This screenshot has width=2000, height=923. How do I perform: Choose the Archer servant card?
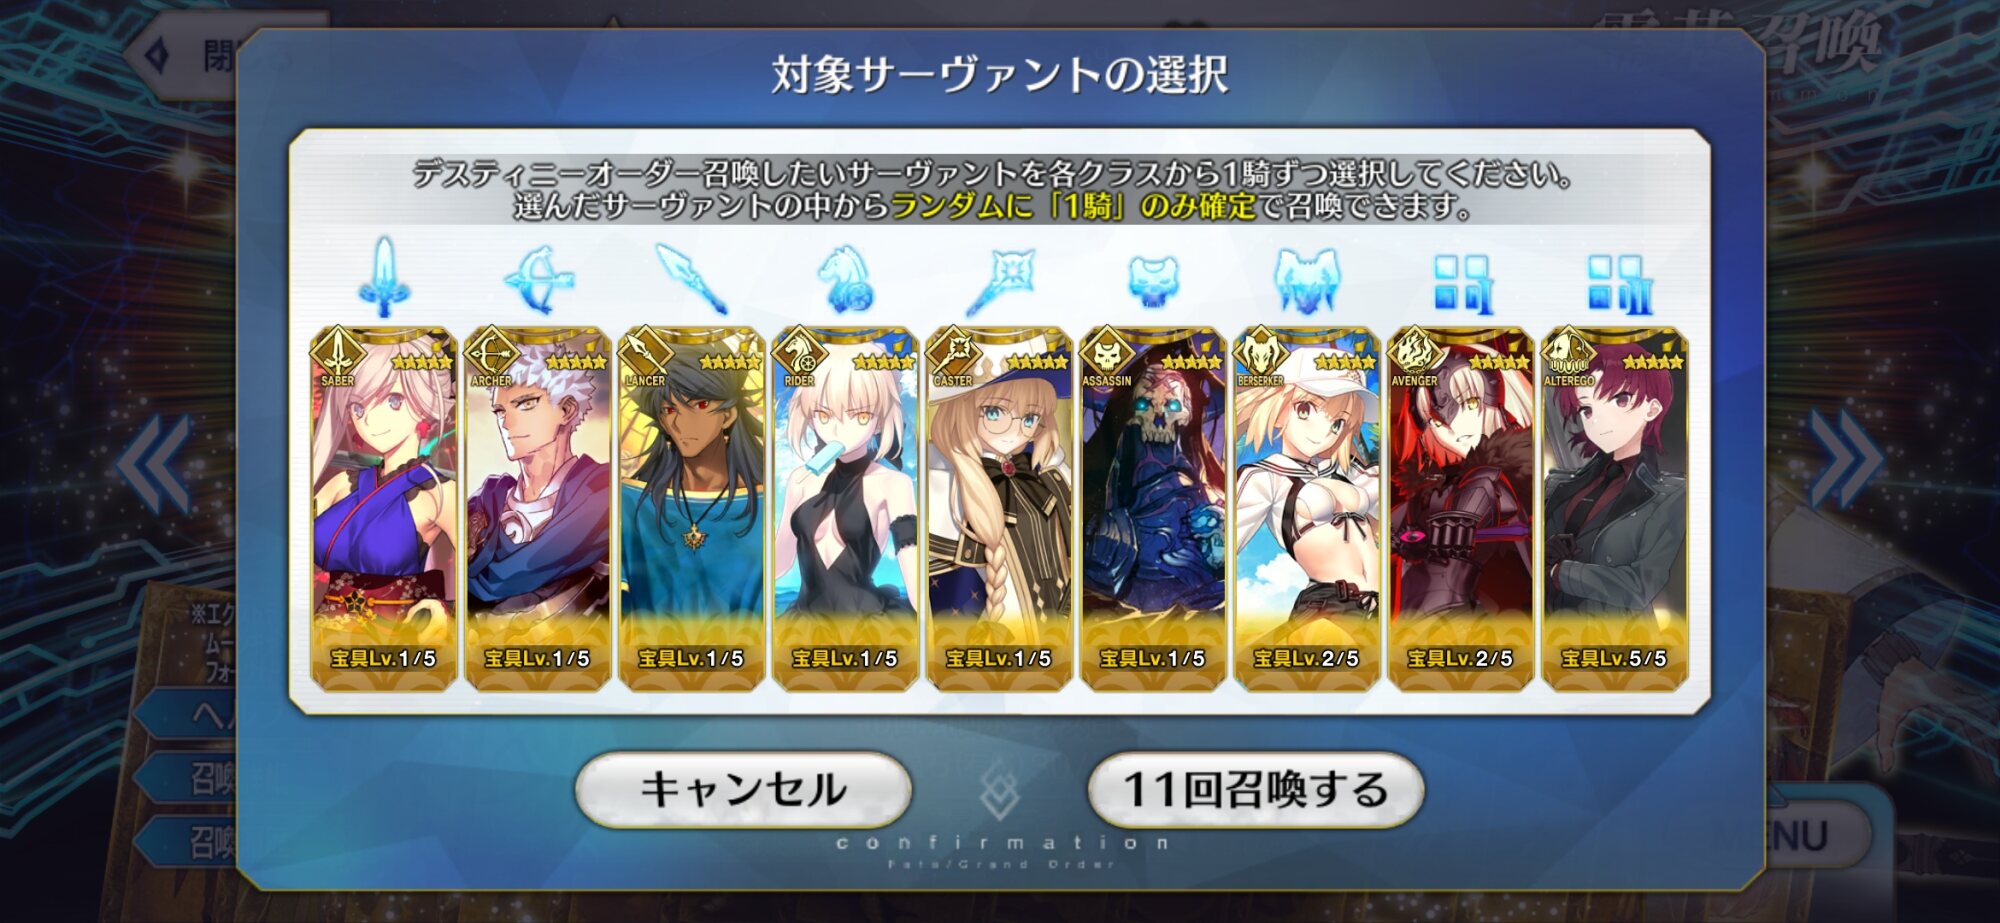(x=538, y=508)
